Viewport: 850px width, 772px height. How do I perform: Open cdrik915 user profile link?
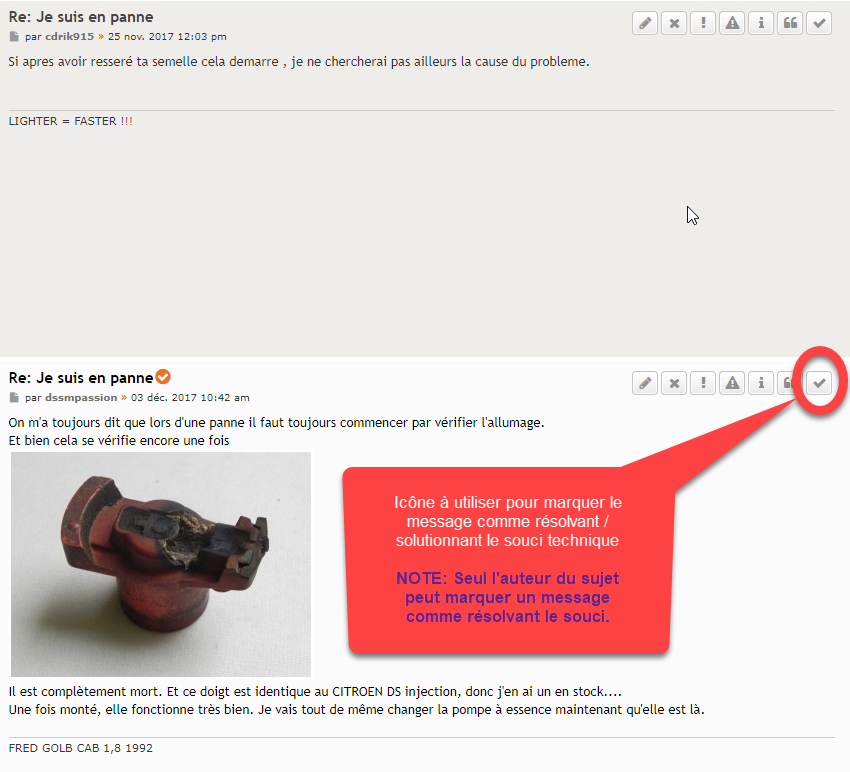point(69,37)
